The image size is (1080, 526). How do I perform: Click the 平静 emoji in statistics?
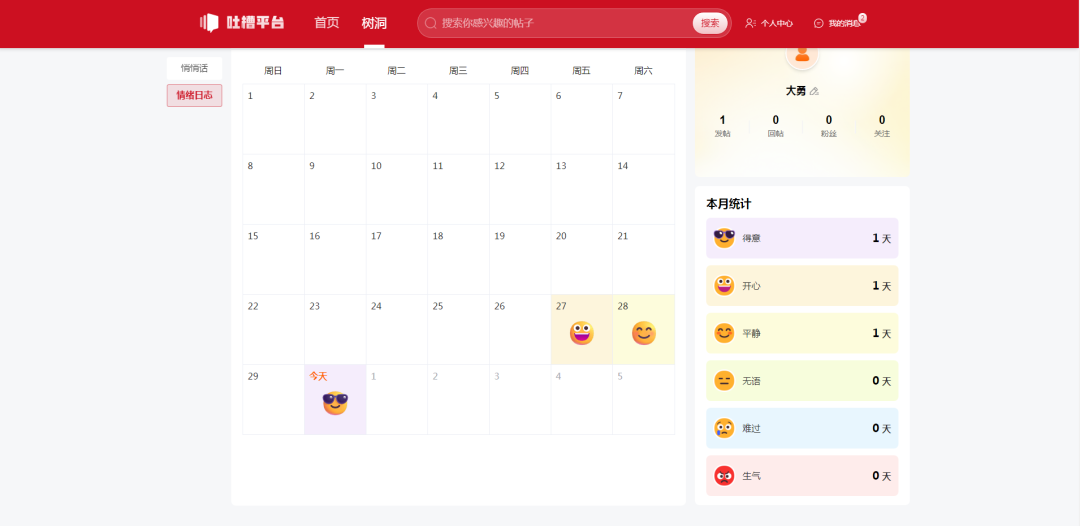coord(724,333)
